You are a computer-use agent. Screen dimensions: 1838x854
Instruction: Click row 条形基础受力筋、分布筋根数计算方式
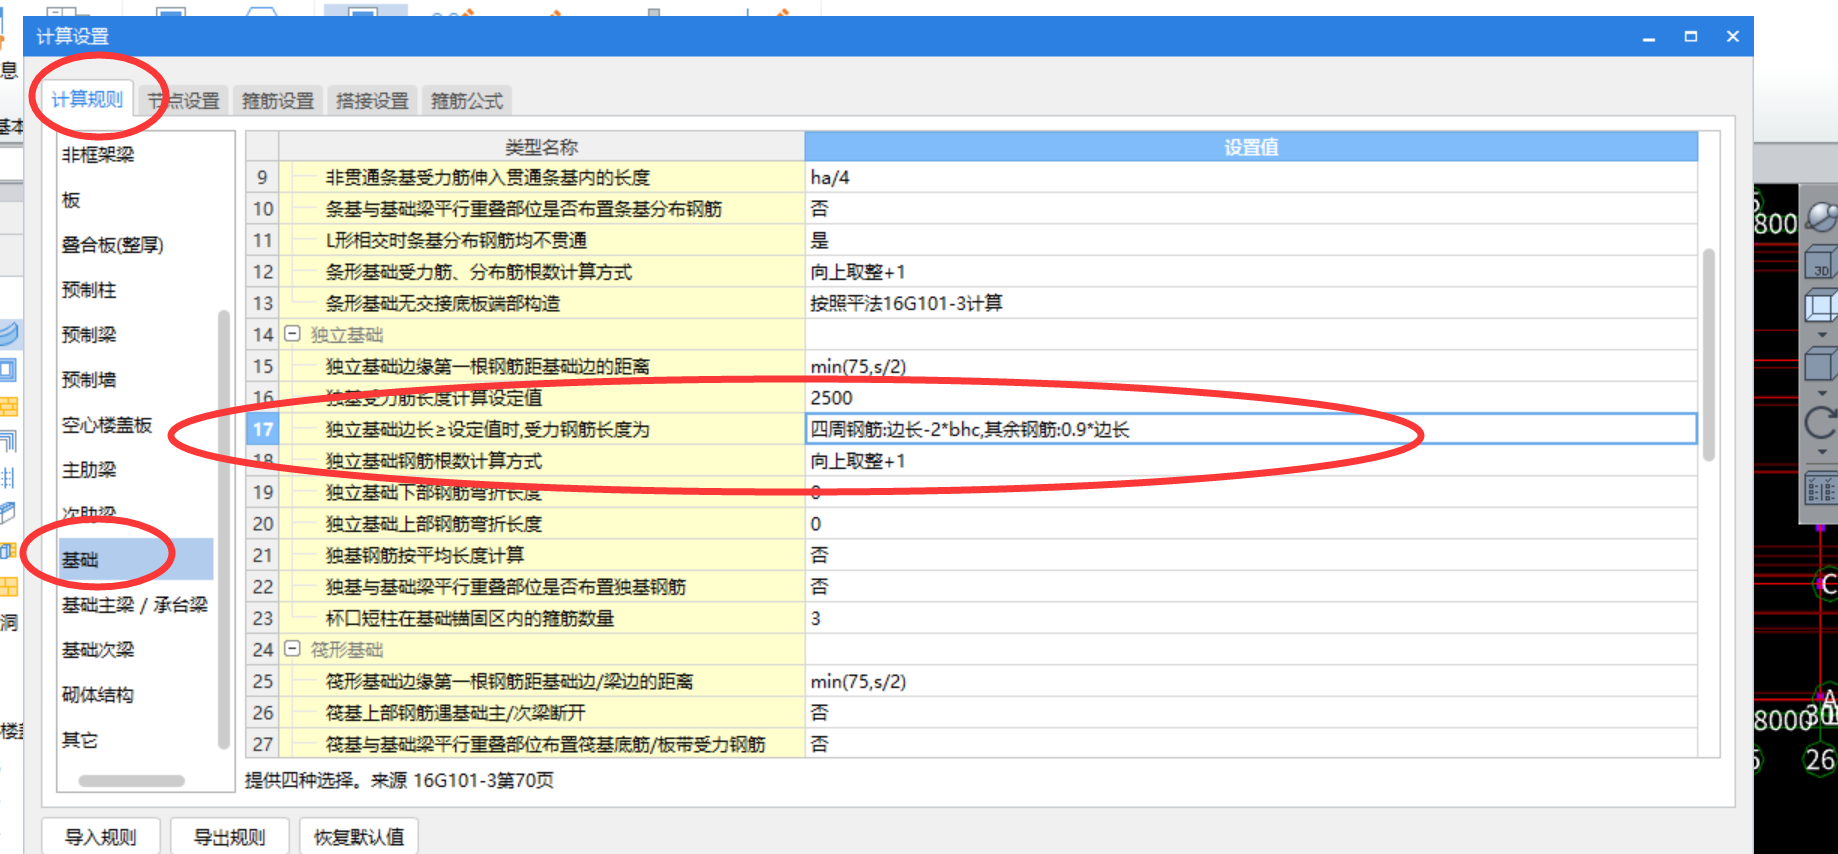541,271
